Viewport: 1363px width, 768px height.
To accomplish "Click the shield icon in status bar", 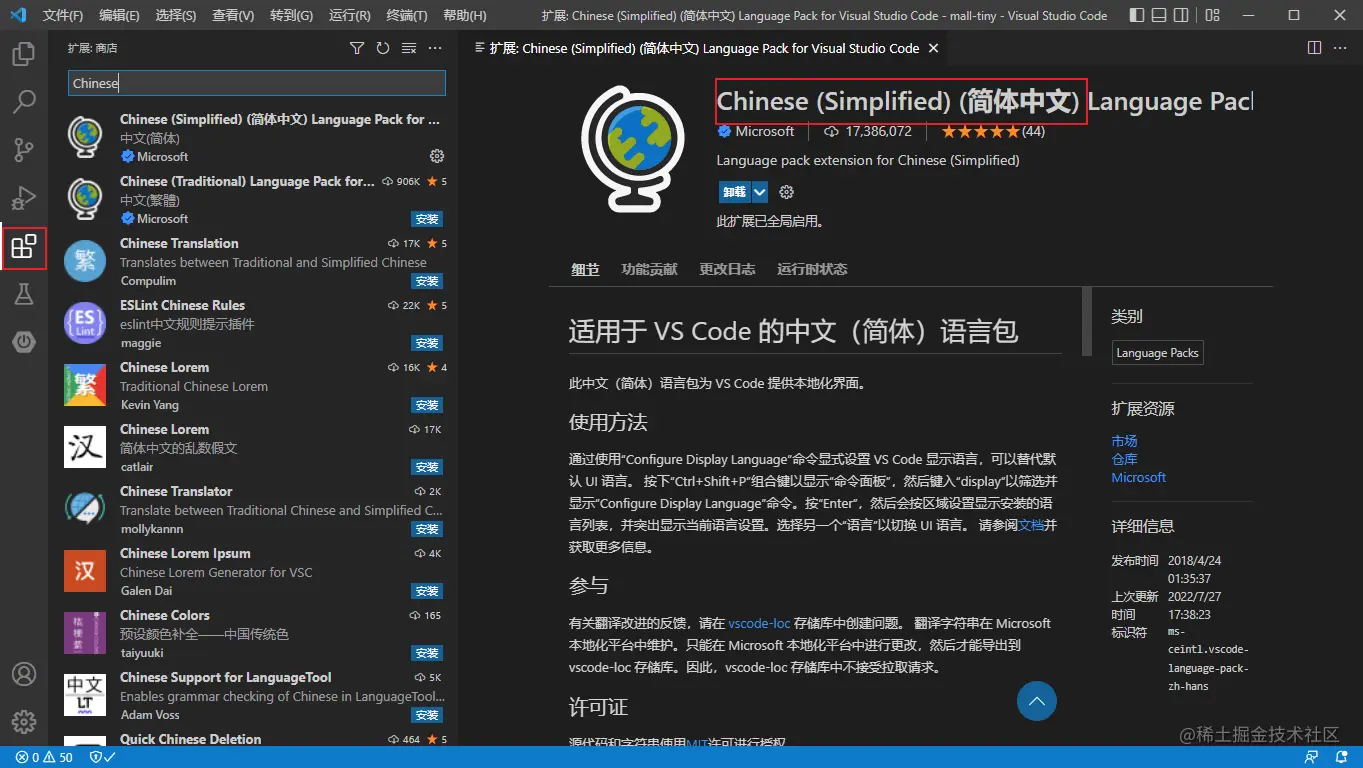I will click(102, 757).
